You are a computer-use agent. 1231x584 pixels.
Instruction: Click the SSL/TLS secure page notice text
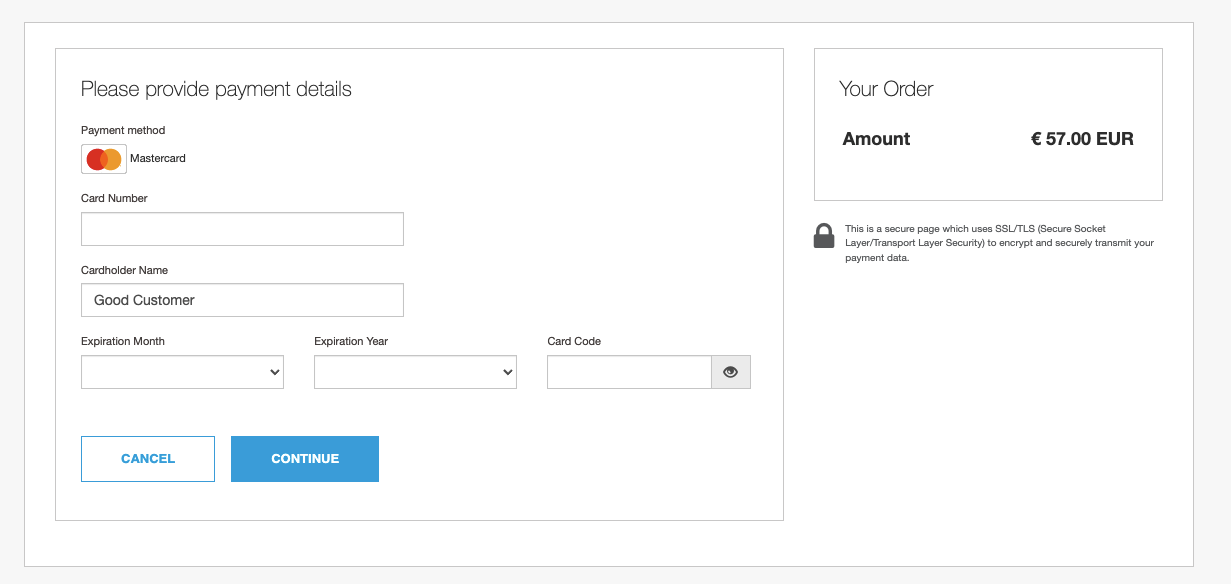coord(999,243)
